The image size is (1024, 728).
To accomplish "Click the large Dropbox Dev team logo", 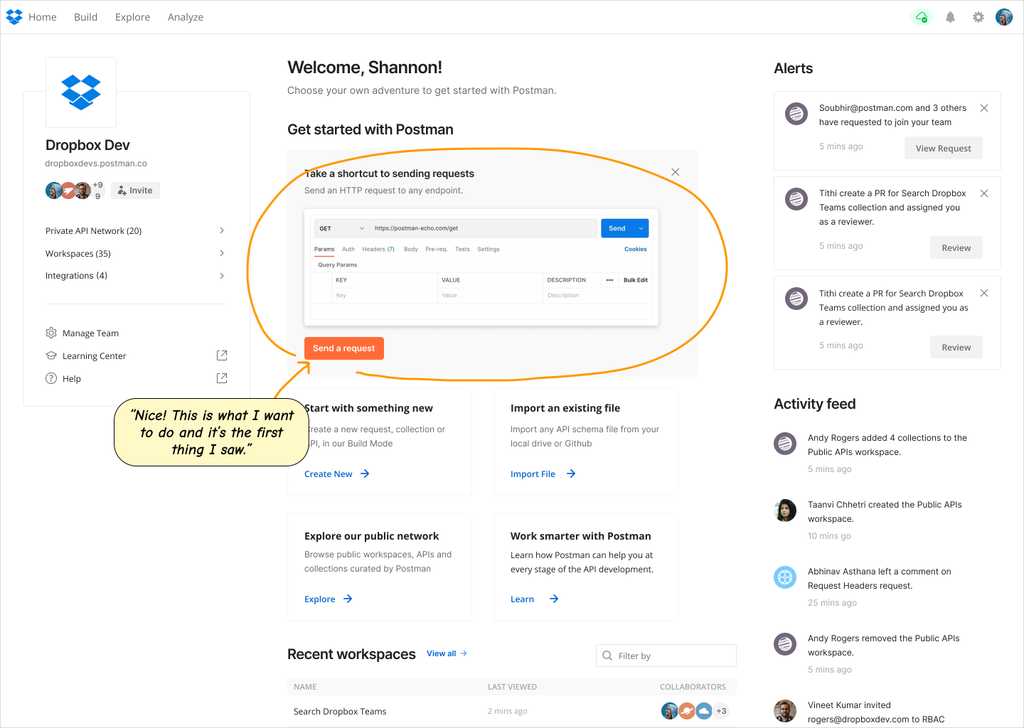I will pyautogui.click(x=81, y=92).
